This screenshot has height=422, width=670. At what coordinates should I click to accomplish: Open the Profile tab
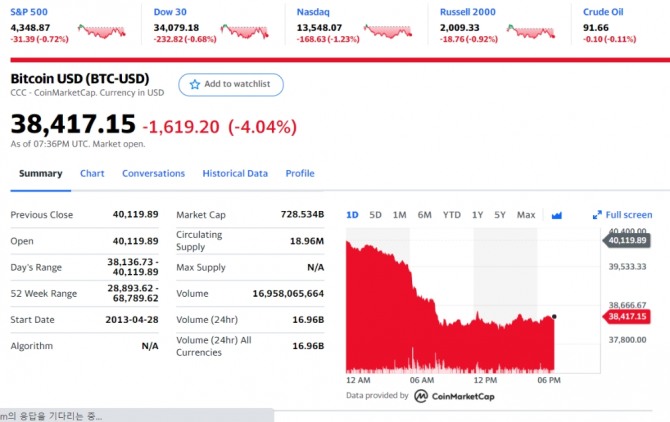300,173
